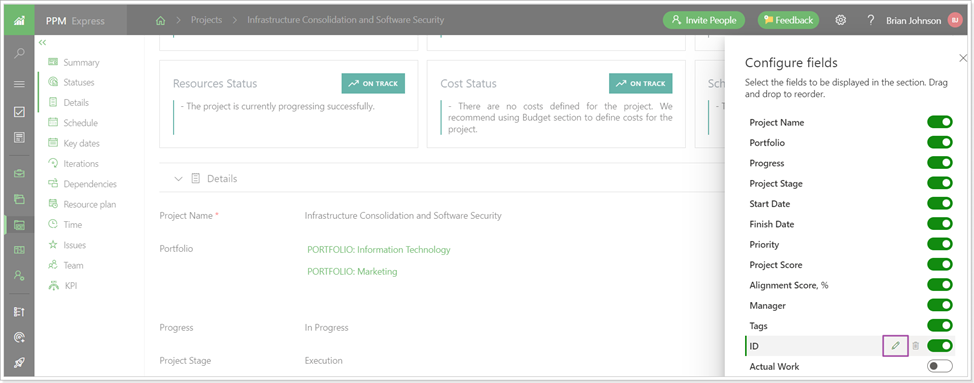Screen dimensions: 974x383
Task: Toggle off the Finish Date field
Action: [x=939, y=223]
